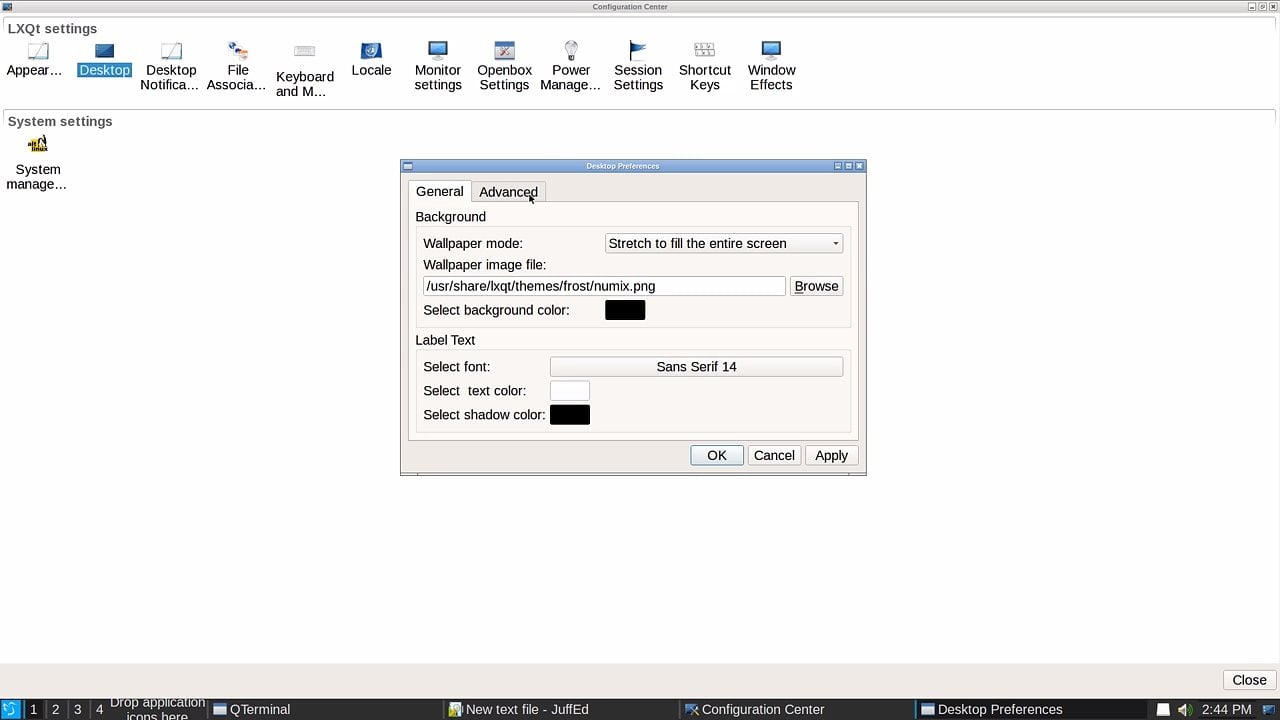This screenshot has height=720, width=1280.
Task: Click the Browse button for wallpaper
Action: pyautogui.click(x=816, y=286)
